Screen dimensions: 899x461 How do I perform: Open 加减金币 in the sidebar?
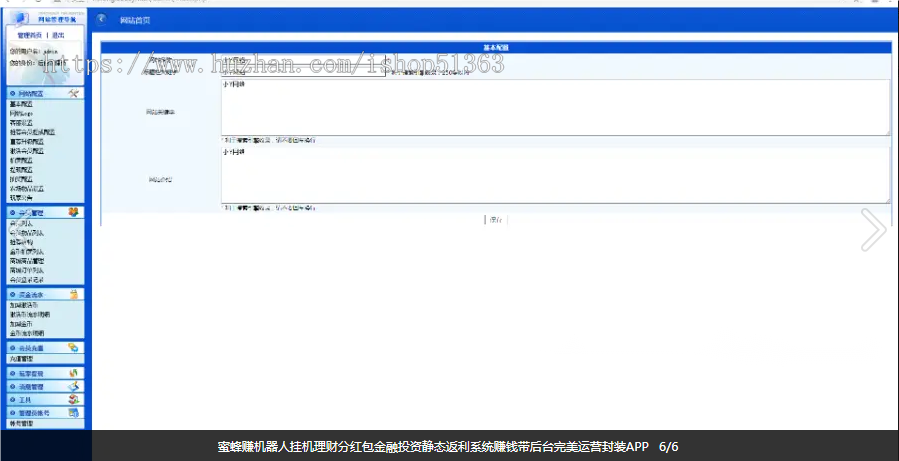(x=21, y=324)
